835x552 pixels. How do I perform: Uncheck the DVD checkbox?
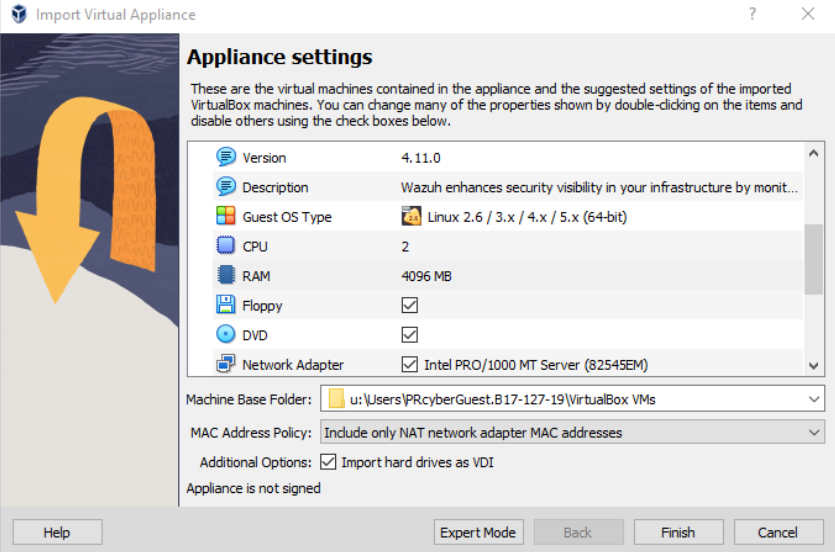410,335
